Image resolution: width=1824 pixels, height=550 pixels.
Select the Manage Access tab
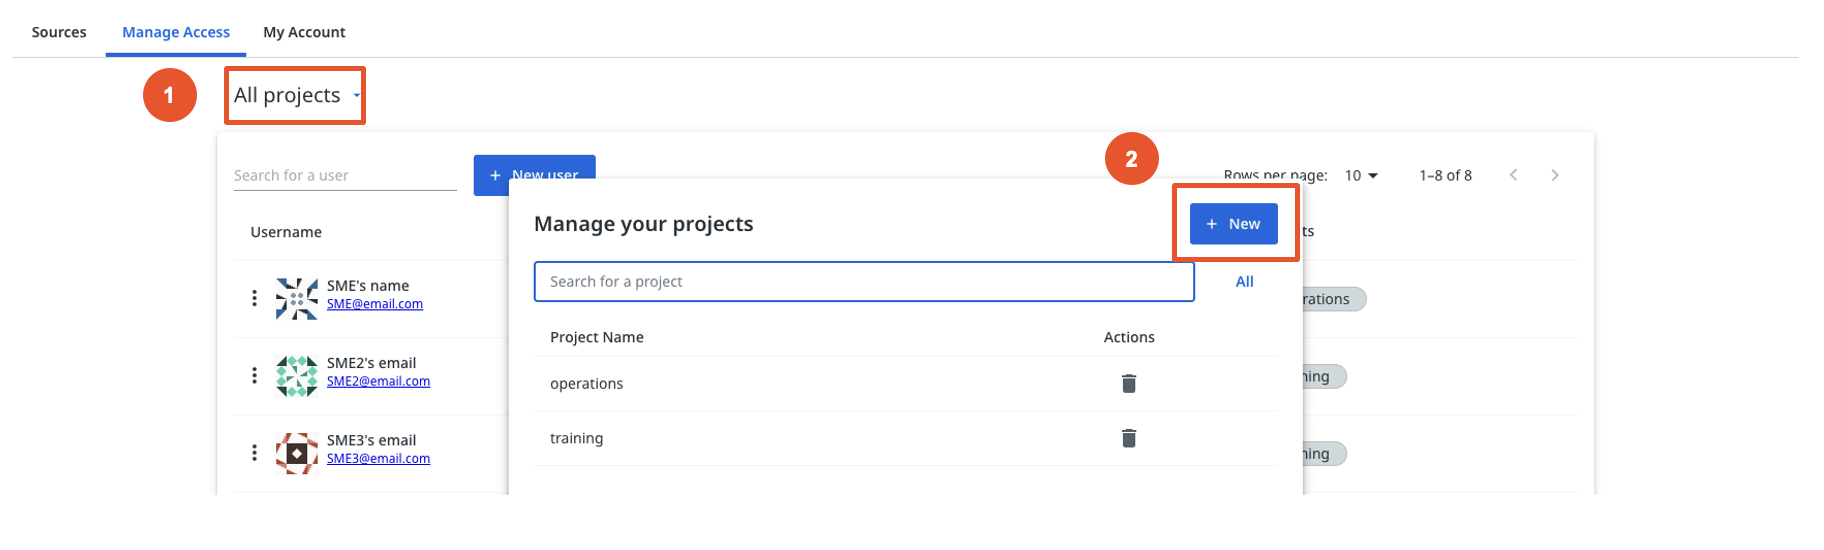176,32
